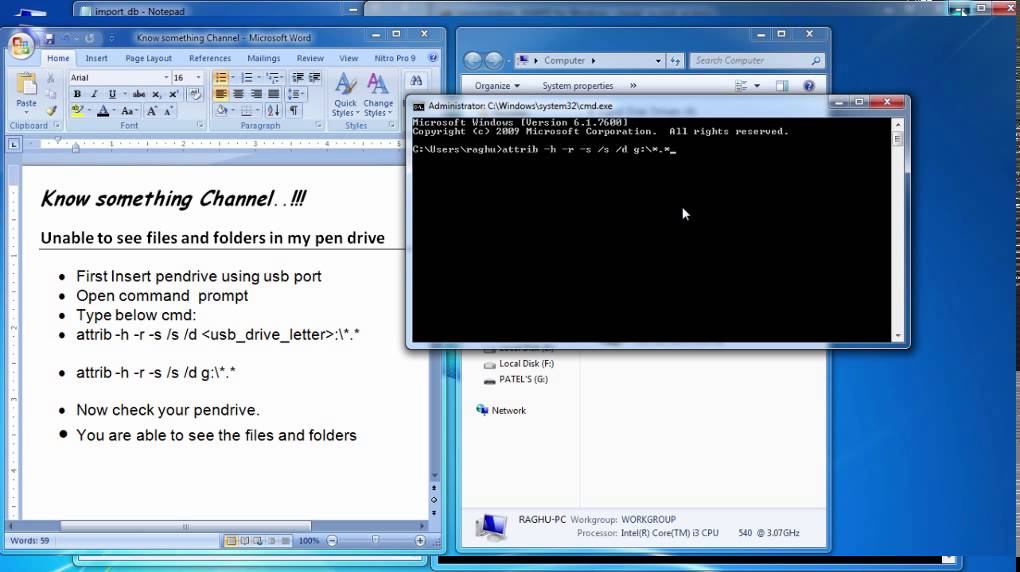Toggle Subscript formatting

click(x=156, y=94)
